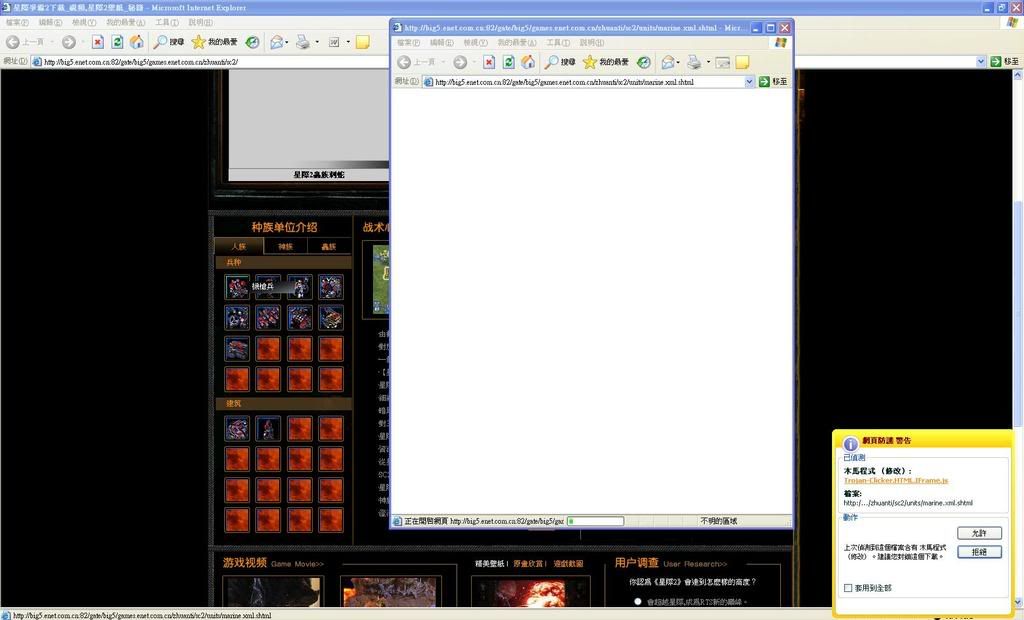
Task: Open the 檢視 menu in the main IE window
Action: pos(84,22)
